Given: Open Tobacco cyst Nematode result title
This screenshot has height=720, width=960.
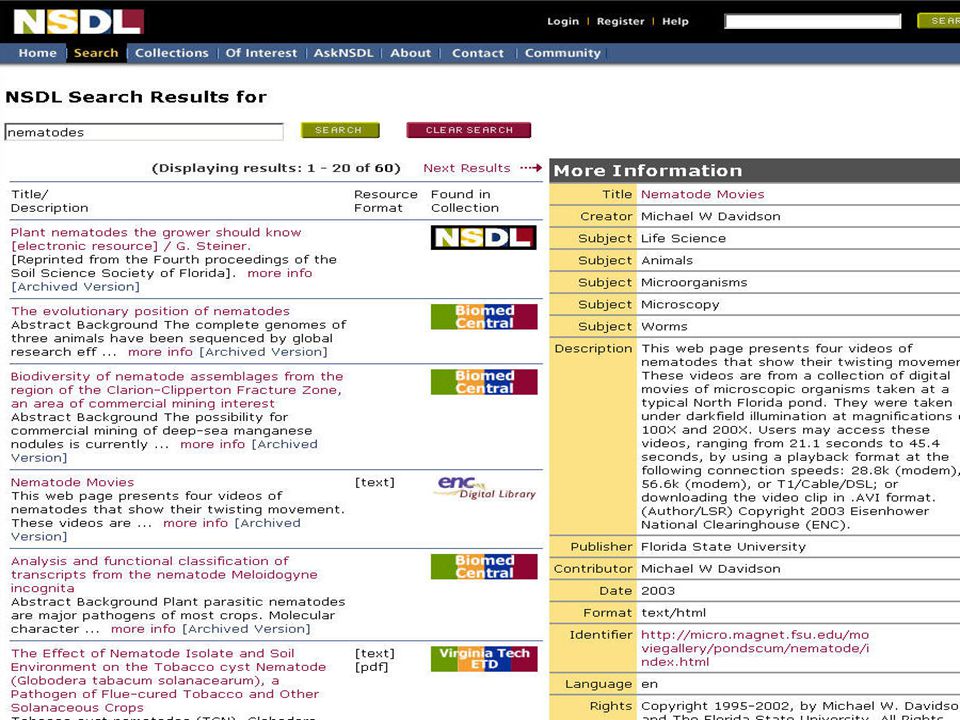Looking at the screenshot, I should pos(168,680).
